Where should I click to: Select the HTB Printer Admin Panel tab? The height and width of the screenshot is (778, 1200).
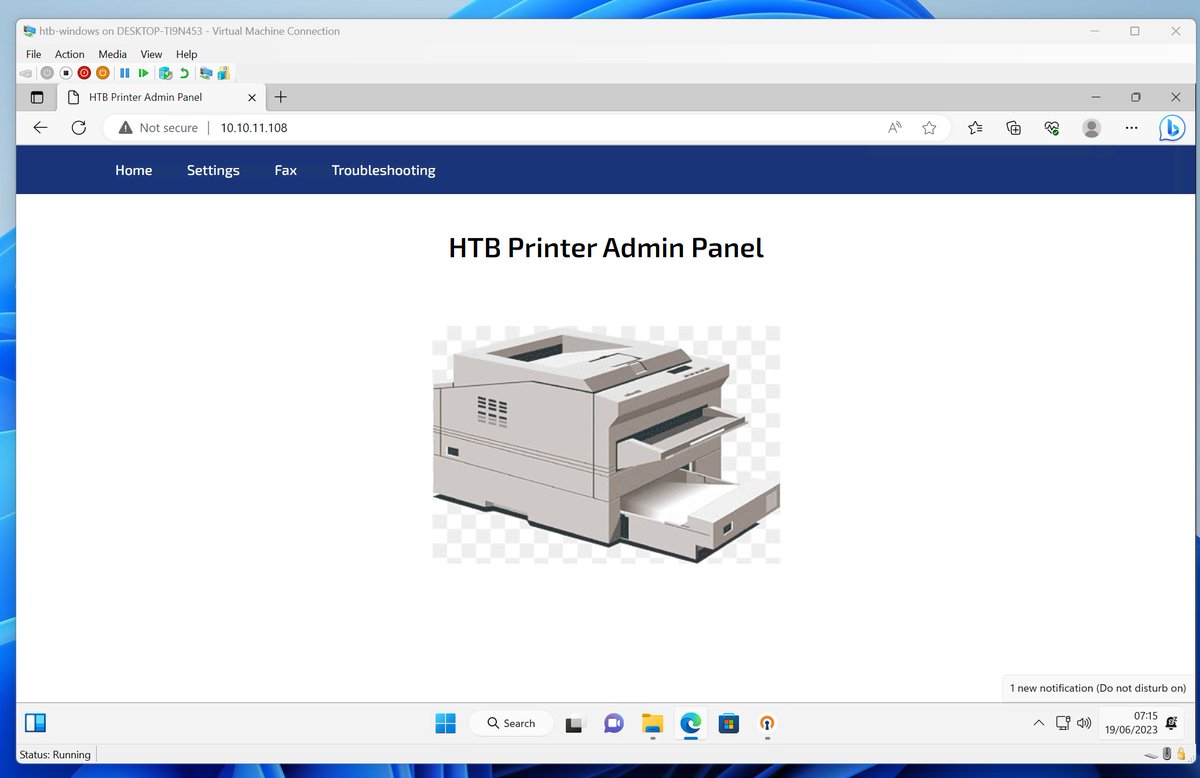[160, 97]
